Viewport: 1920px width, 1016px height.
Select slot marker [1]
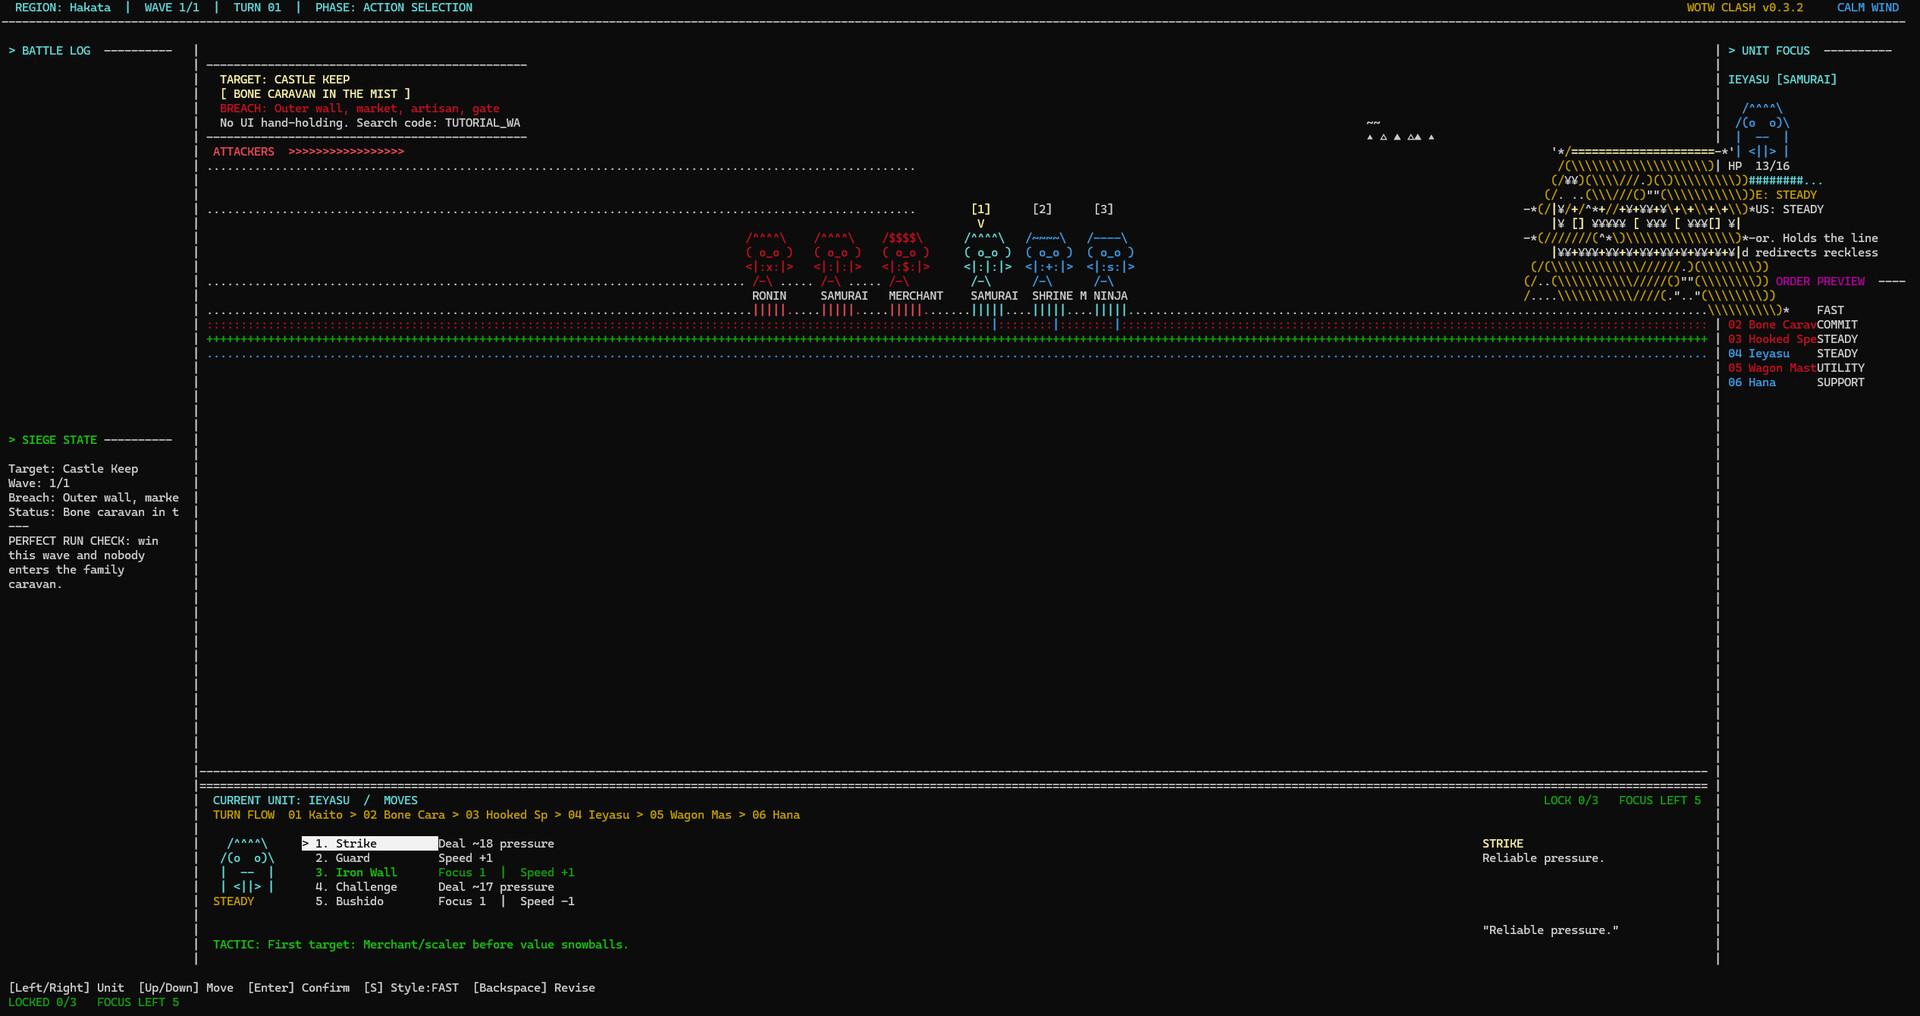[981, 209]
